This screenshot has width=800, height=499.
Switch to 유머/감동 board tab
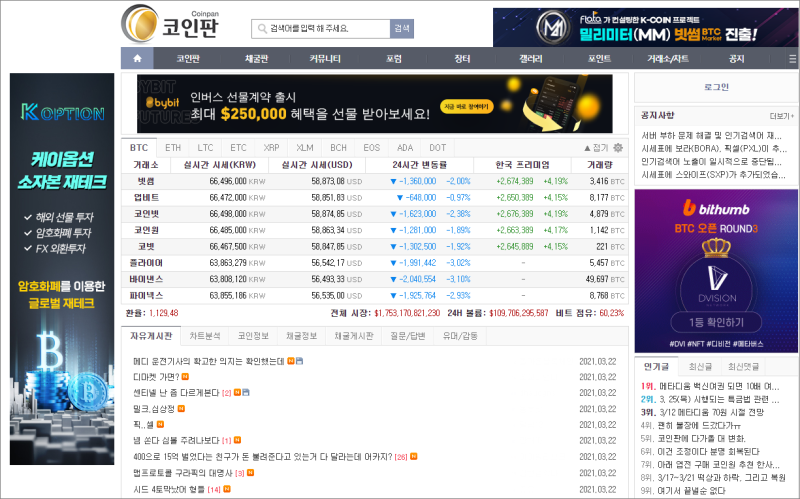[x=460, y=336]
